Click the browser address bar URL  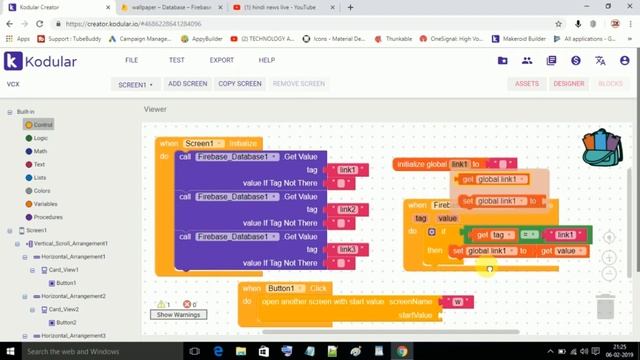click(133, 24)
